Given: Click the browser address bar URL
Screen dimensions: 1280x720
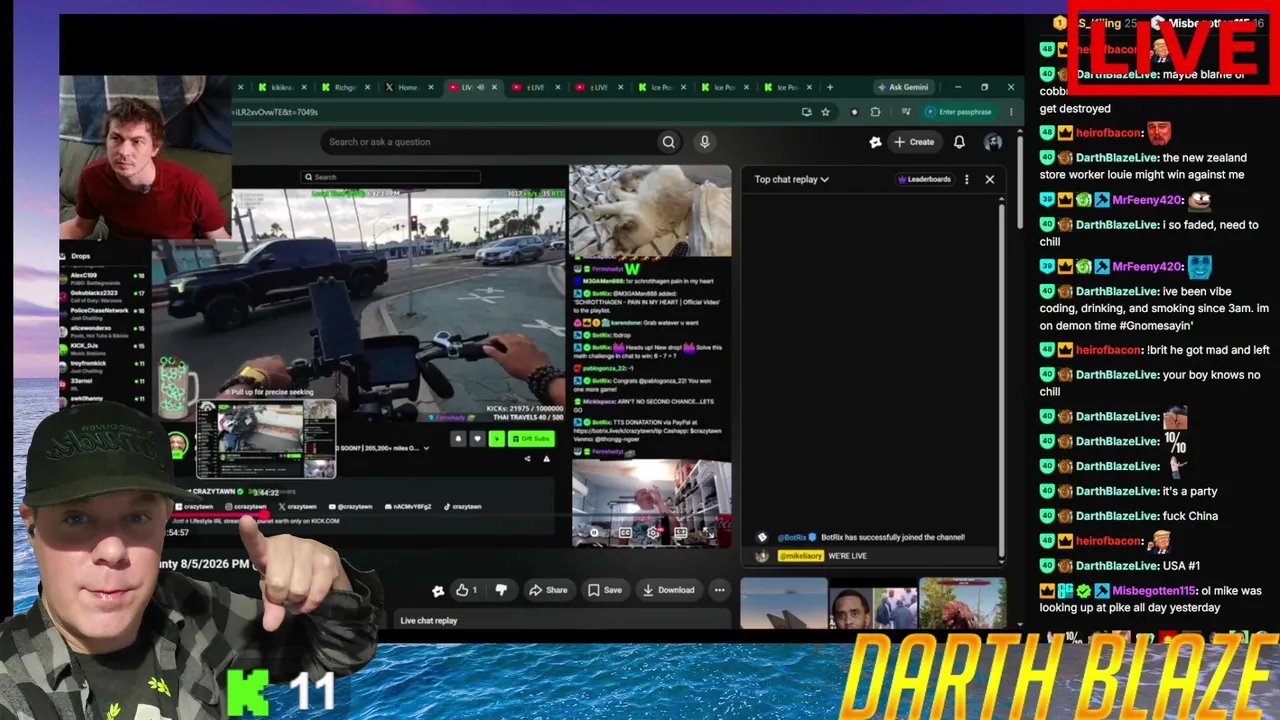Looking at the screenshot, I should coord(274,112).
